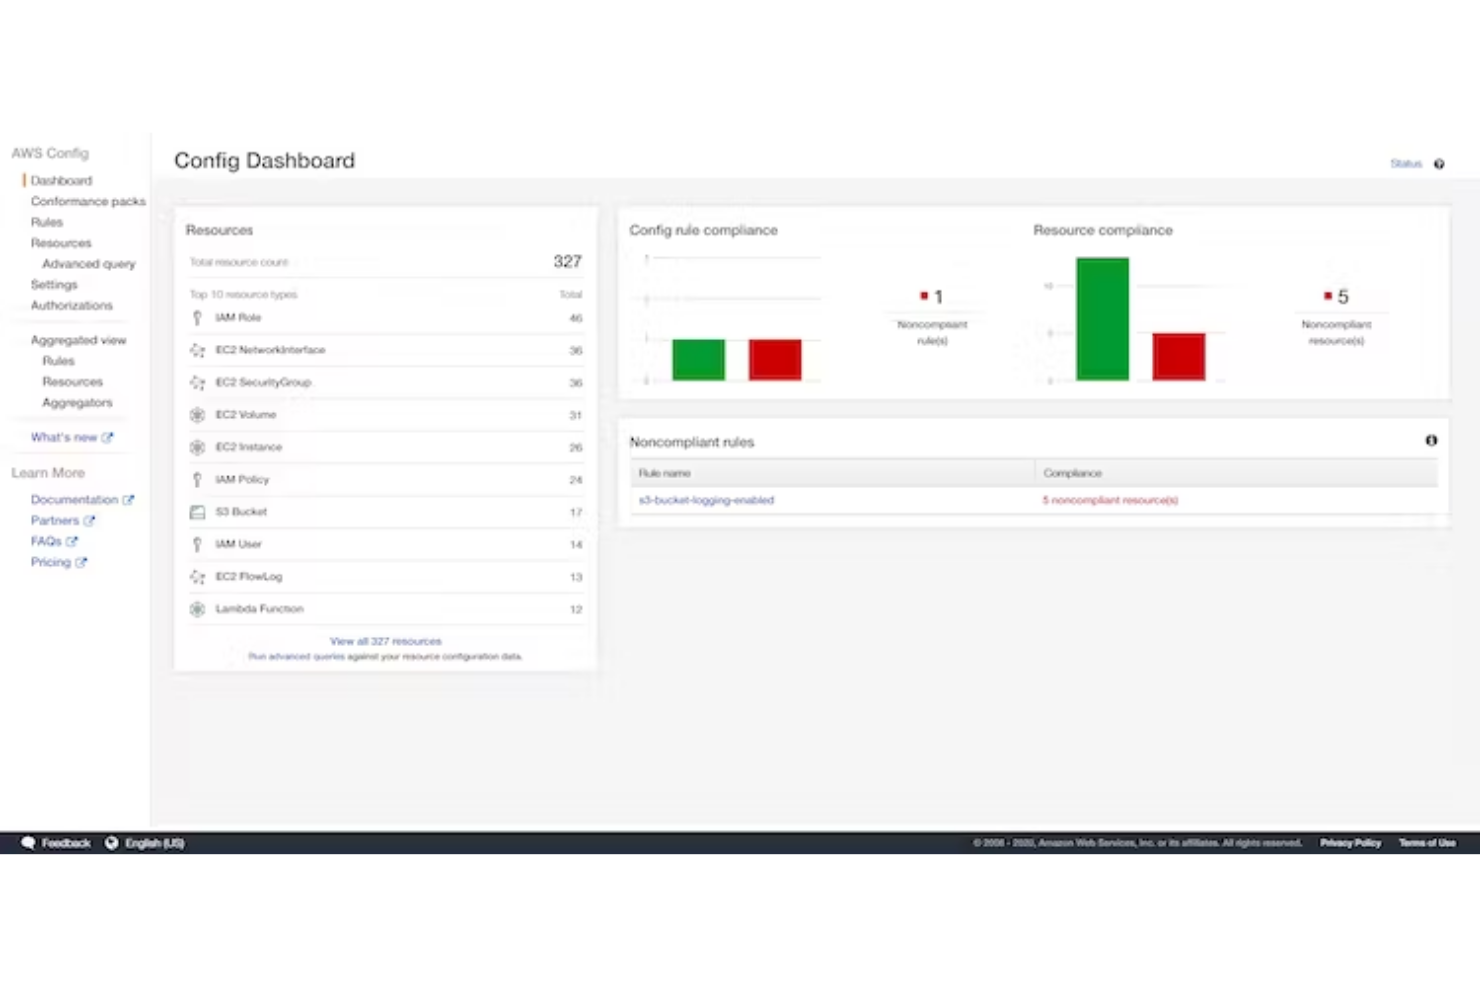
Task: Click the globe icon in the footer
Action: (111, 843)
